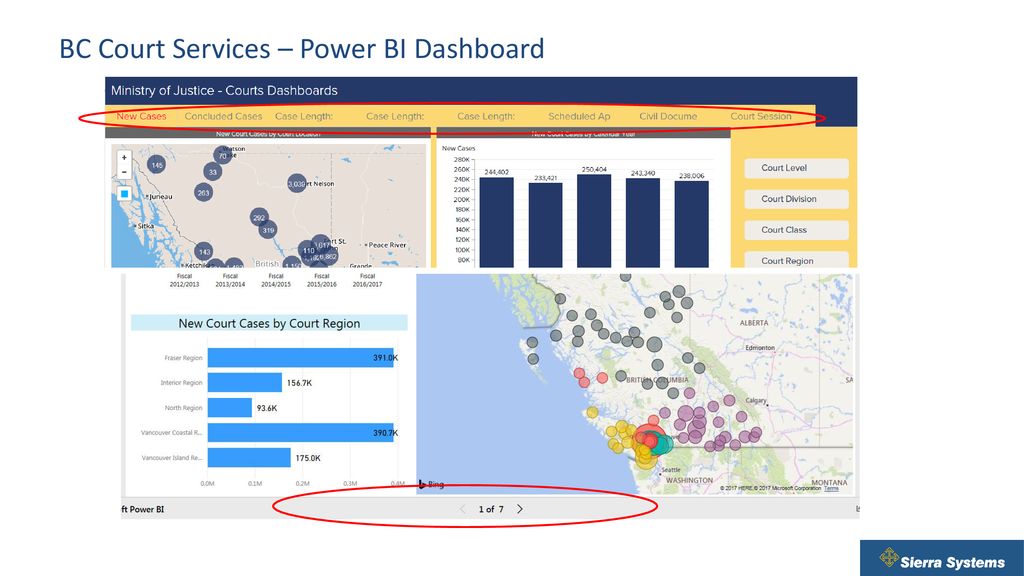This screenshot has width=1024, height=576.
Task: Select the 233,421 new cases bar
Action: pos(545,225)
